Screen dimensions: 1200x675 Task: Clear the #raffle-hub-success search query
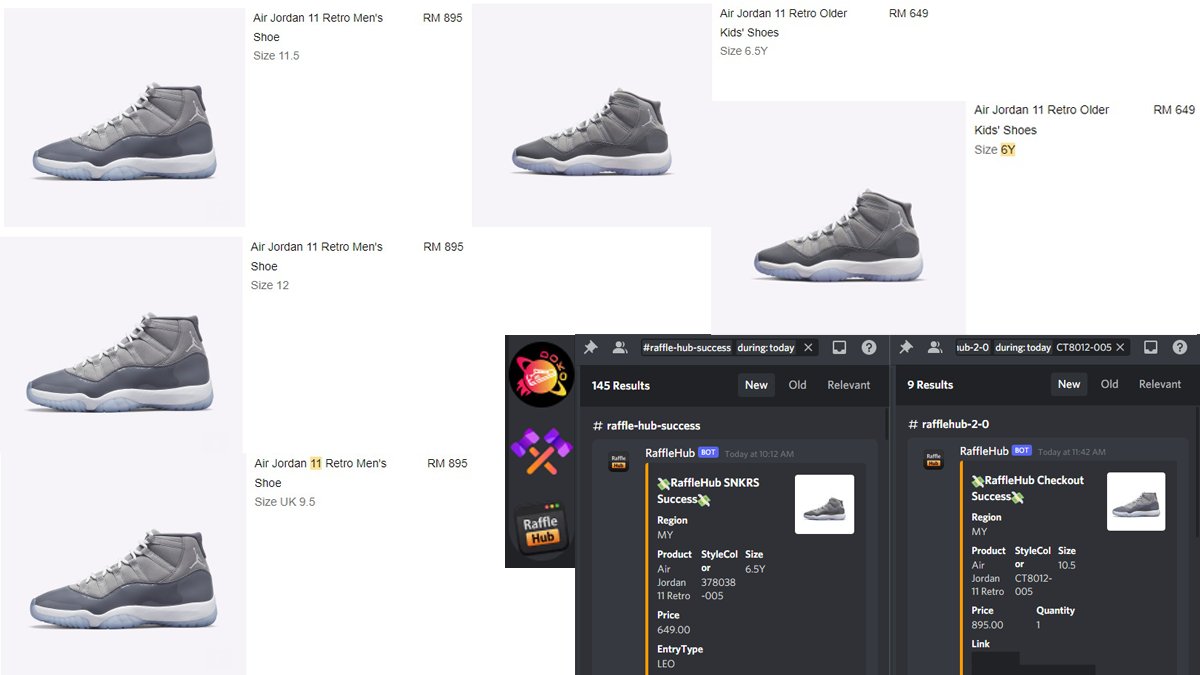coord(809,347)
